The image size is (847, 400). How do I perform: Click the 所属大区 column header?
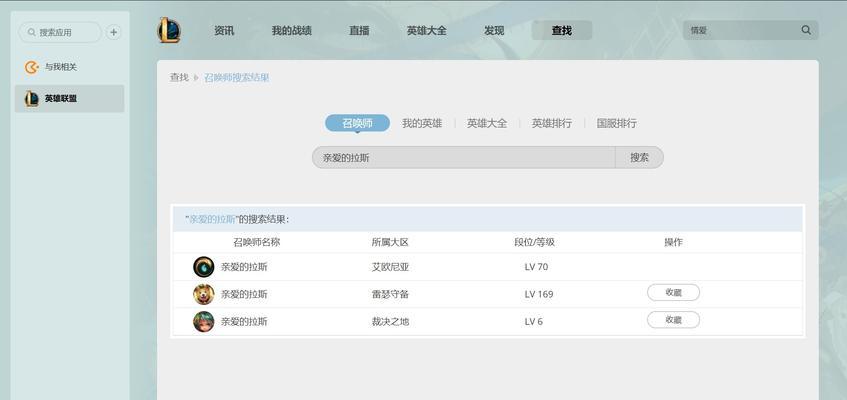(390, 242)
